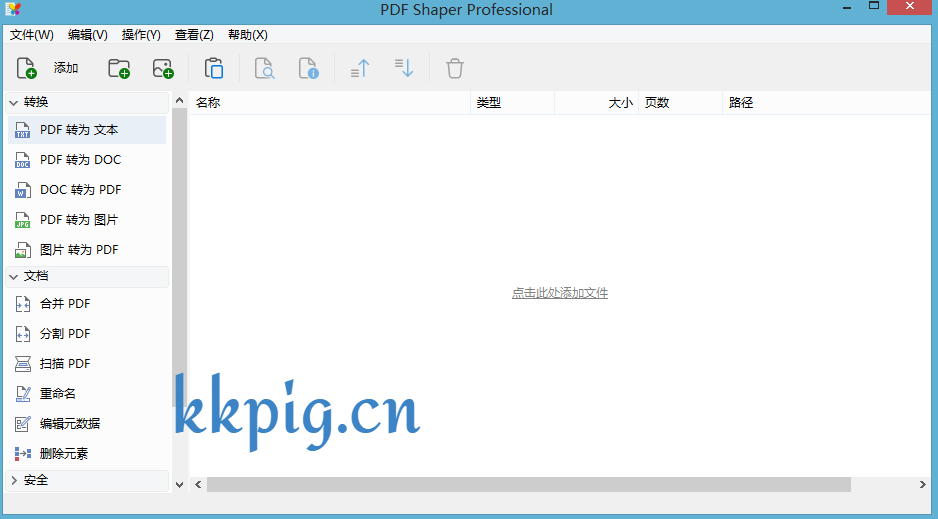Sort by 名称 column header
Screen dimensions: 938x519
coord(330,103)
